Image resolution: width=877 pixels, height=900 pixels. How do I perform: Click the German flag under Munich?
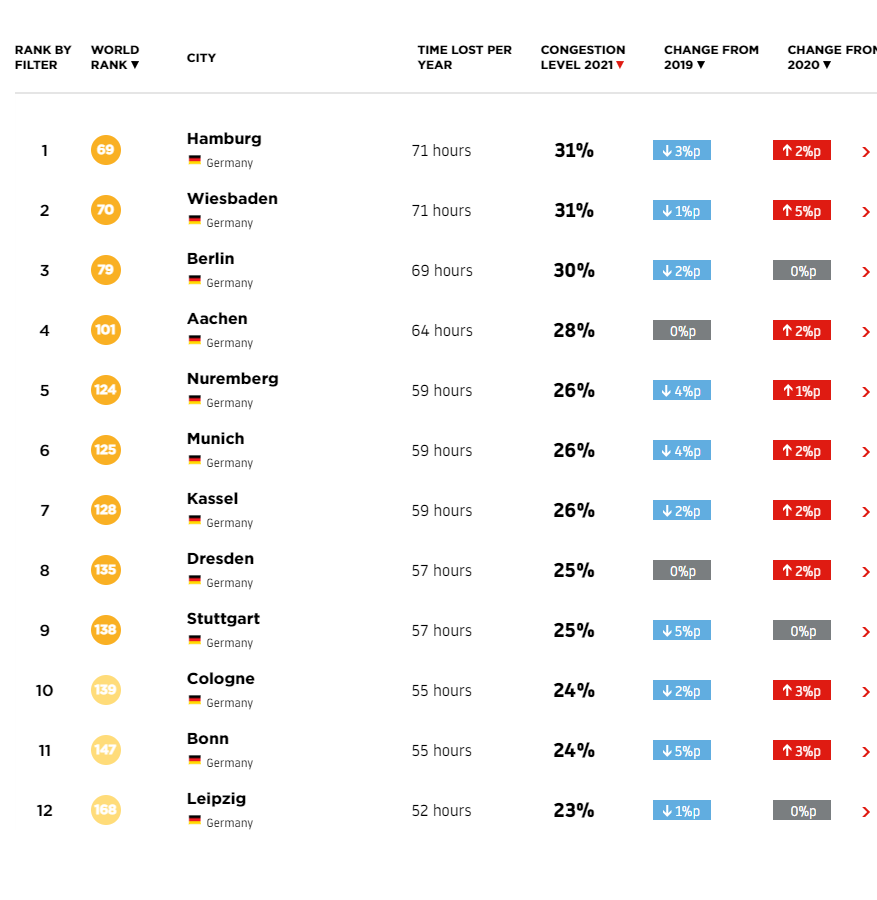(x=195, y=461)
